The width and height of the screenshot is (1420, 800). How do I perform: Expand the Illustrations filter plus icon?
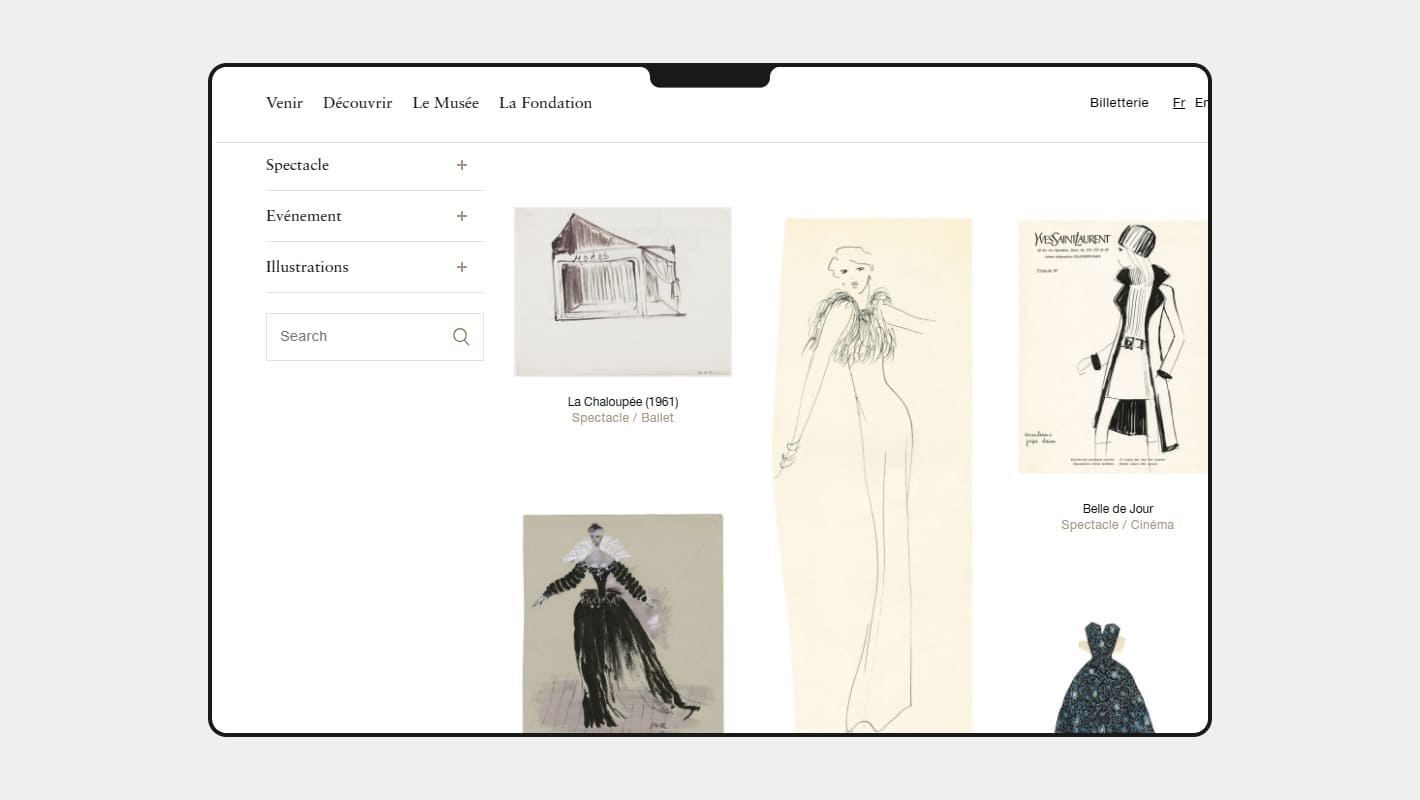point(462,267)
